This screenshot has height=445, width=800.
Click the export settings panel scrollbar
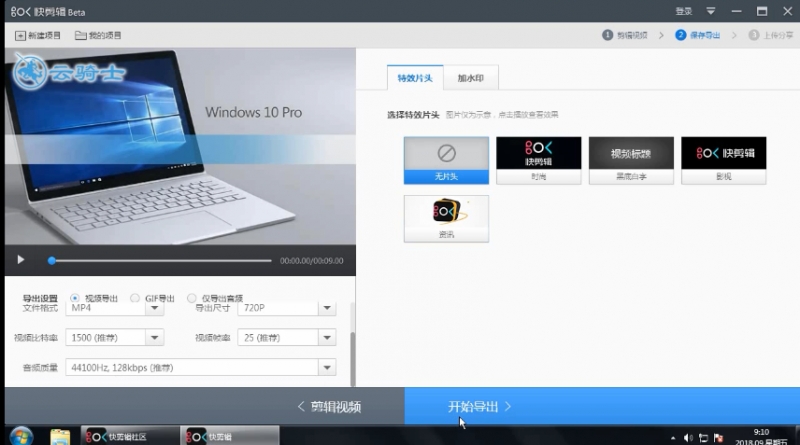click(x=352, y=359)
